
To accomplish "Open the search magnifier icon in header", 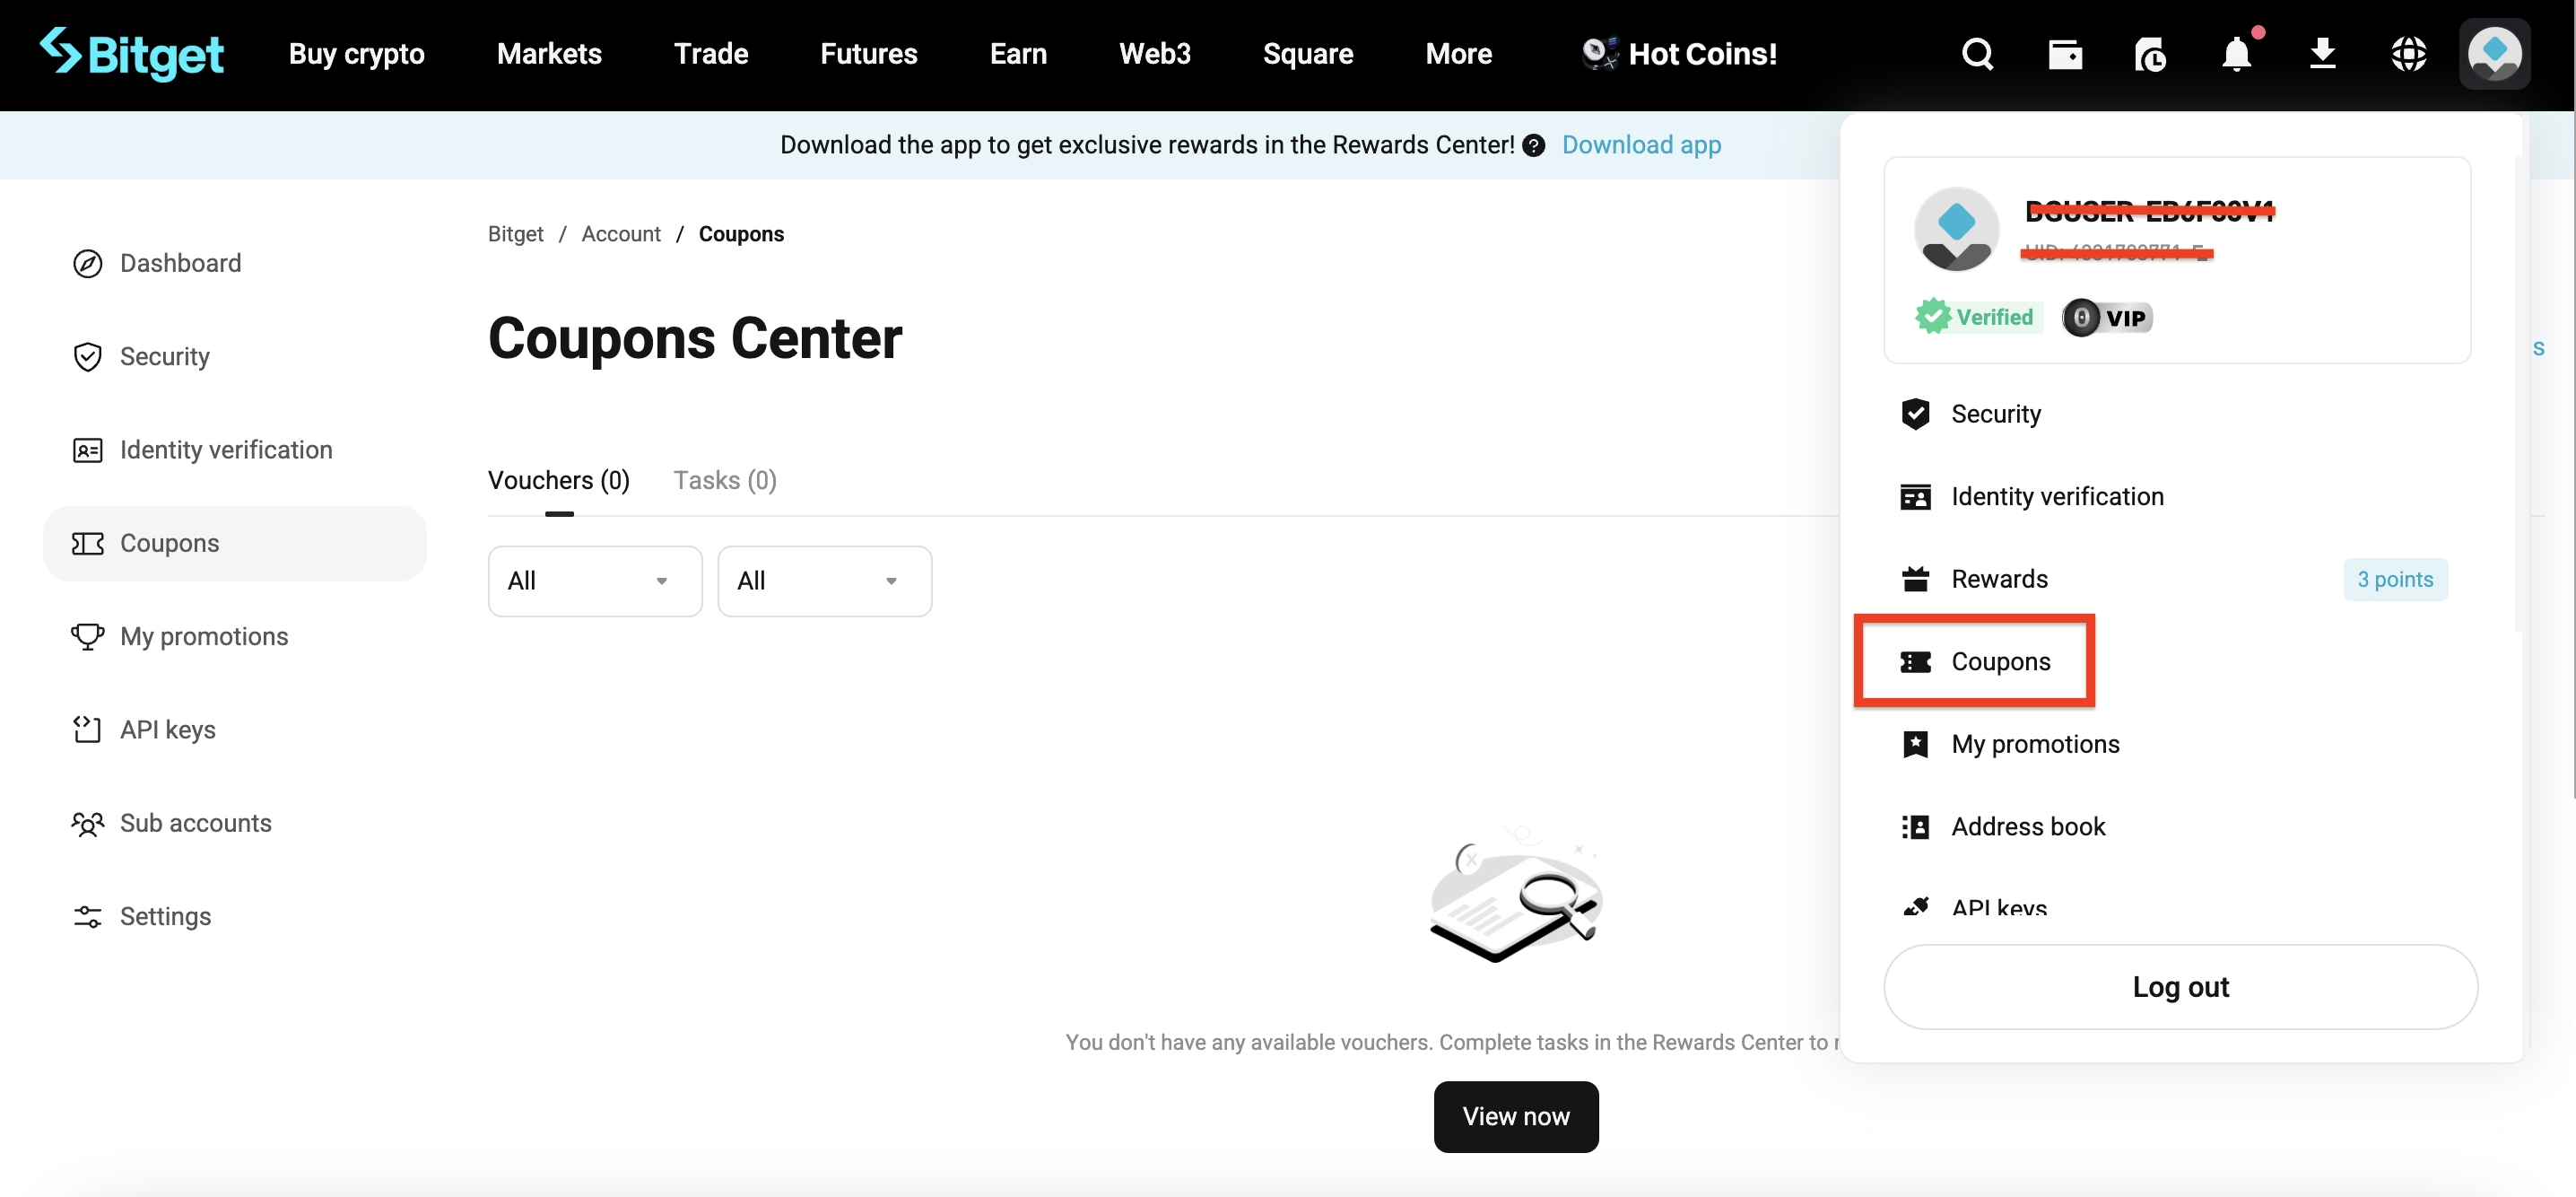I will 1977,54.
